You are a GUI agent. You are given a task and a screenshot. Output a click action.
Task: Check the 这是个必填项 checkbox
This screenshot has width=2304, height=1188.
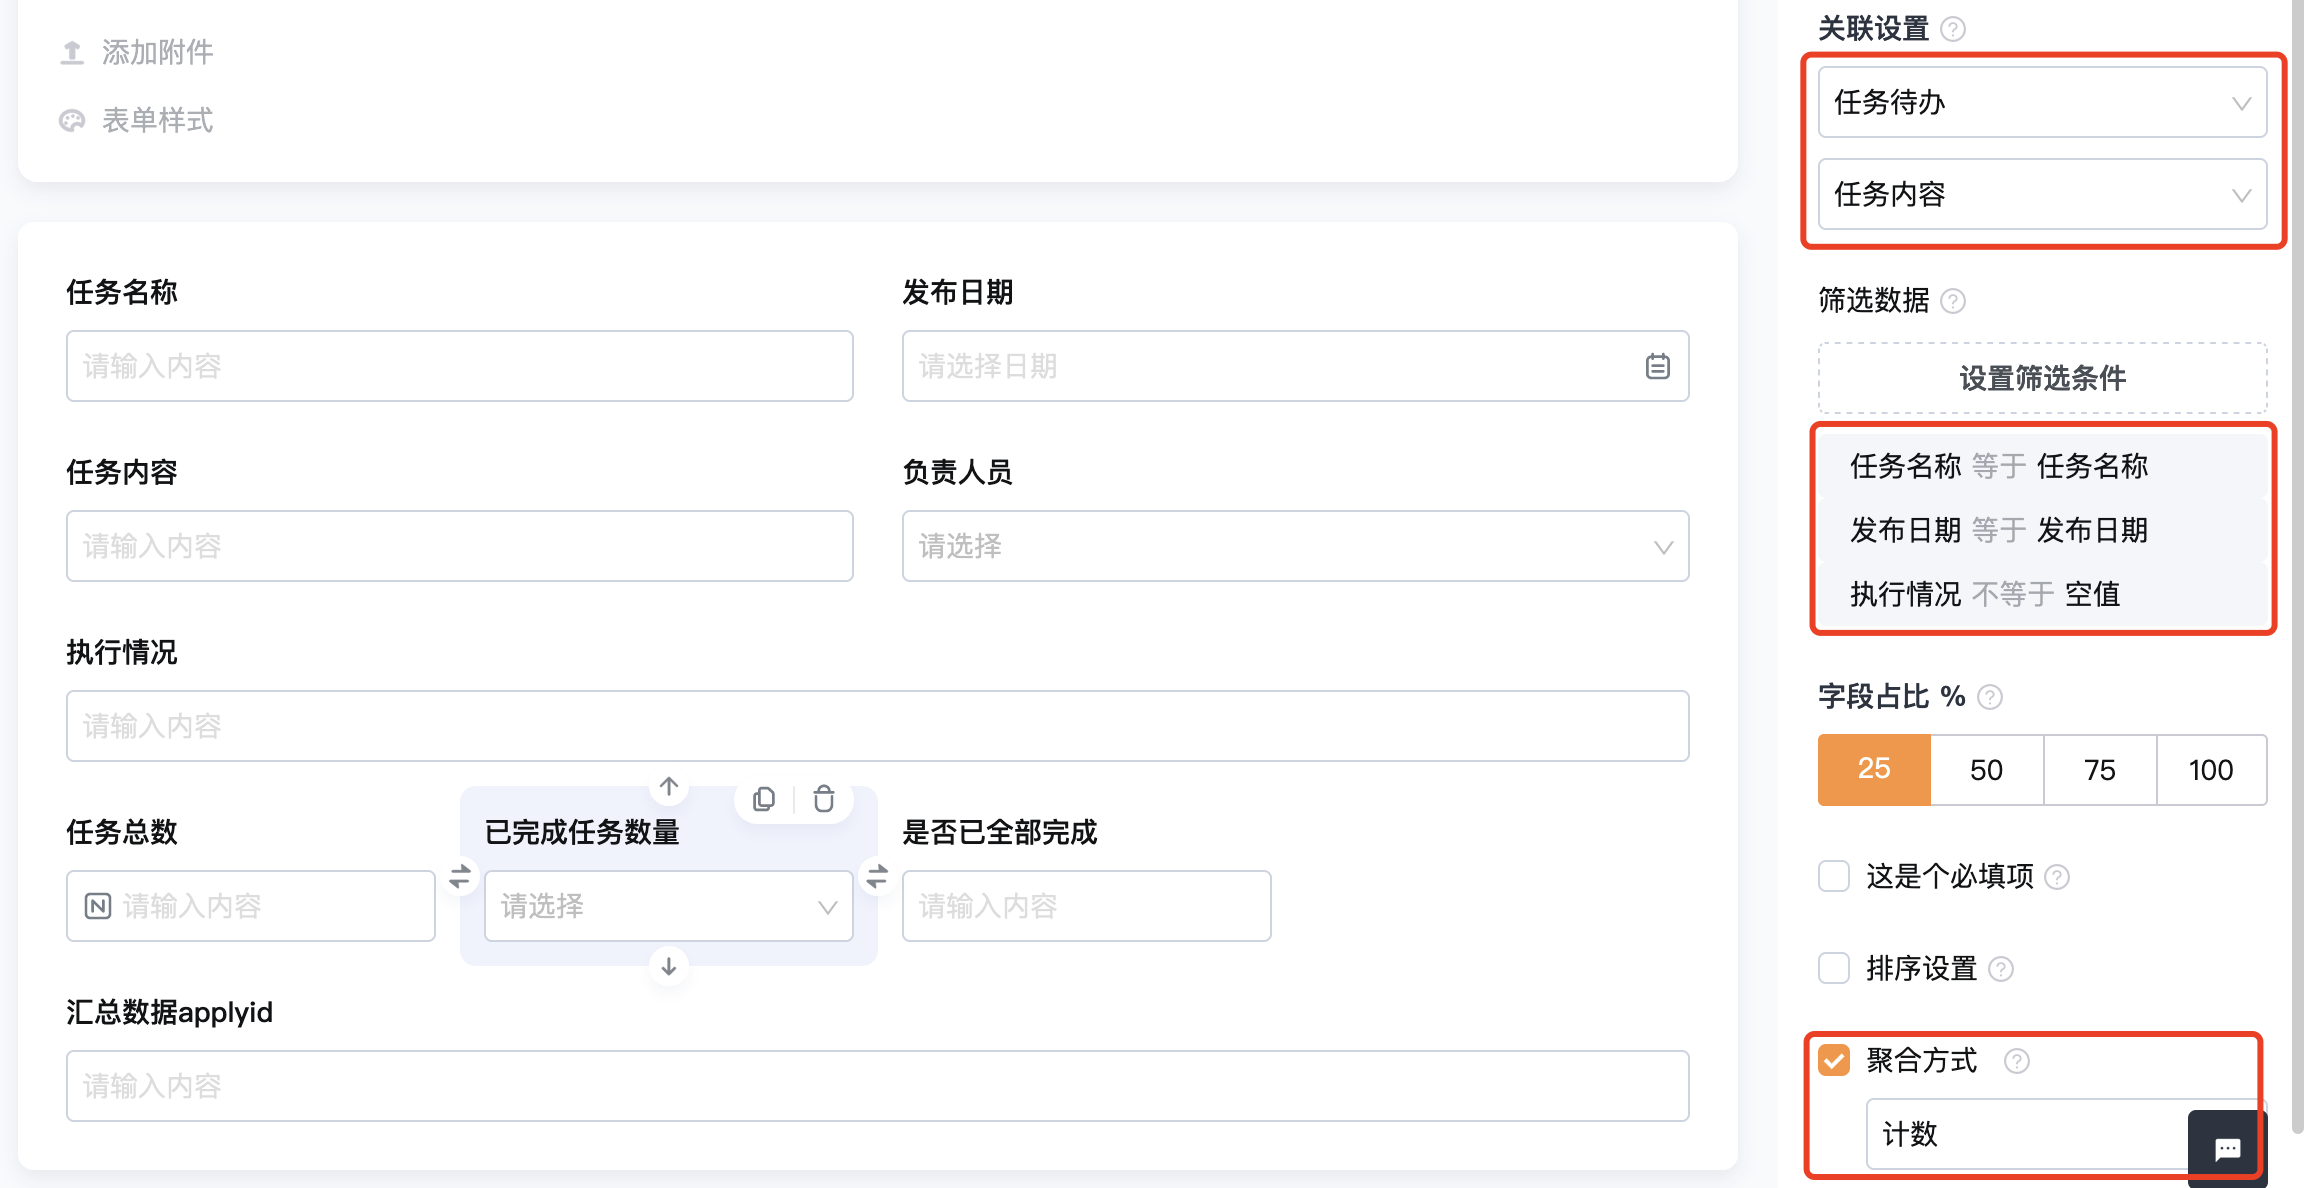pos(1834,876)
